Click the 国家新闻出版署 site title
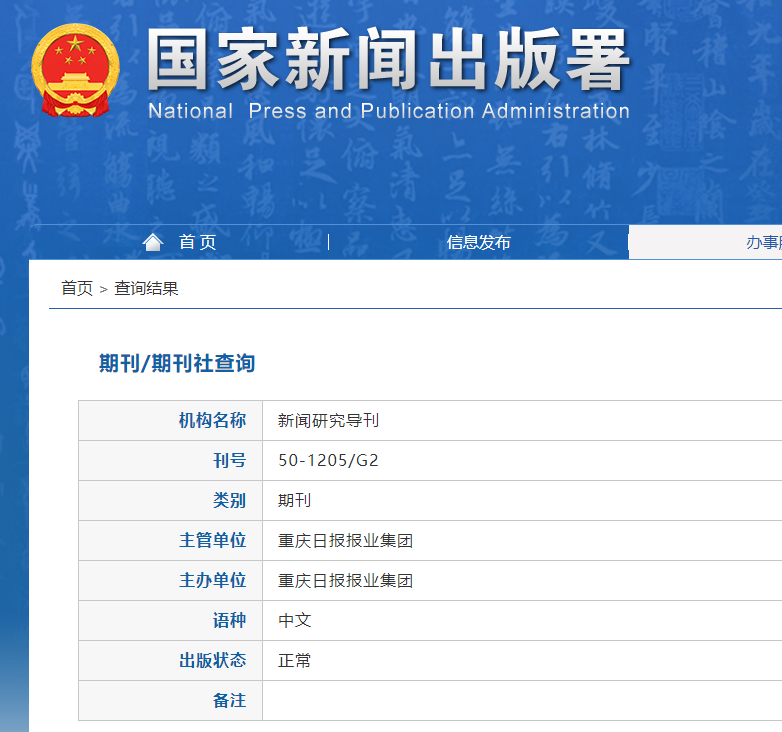 coord(388,59)
